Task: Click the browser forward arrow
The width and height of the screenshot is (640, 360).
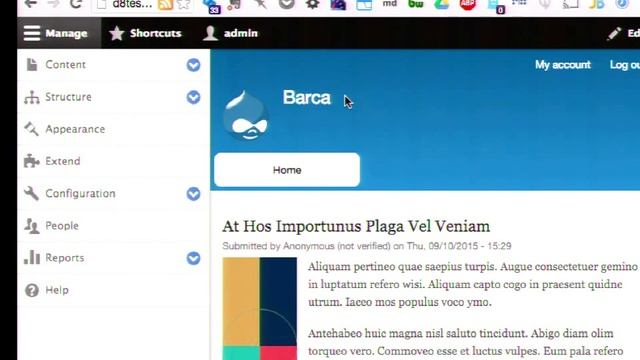Action: click(53, 4)
